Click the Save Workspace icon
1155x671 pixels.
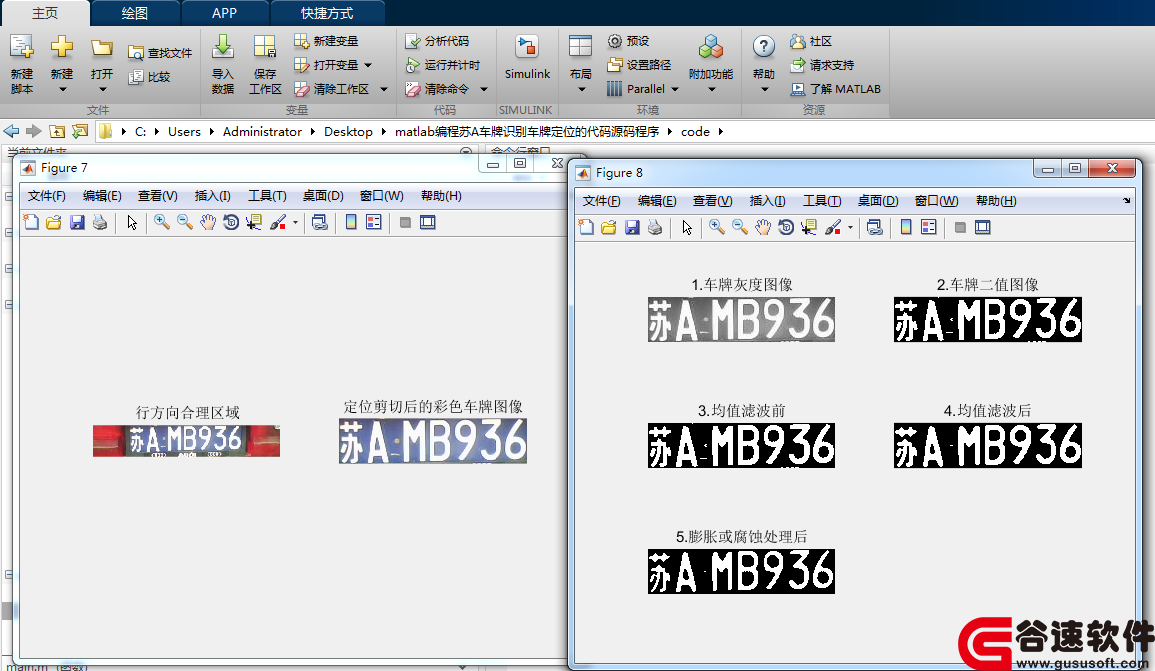coord(264,48)
